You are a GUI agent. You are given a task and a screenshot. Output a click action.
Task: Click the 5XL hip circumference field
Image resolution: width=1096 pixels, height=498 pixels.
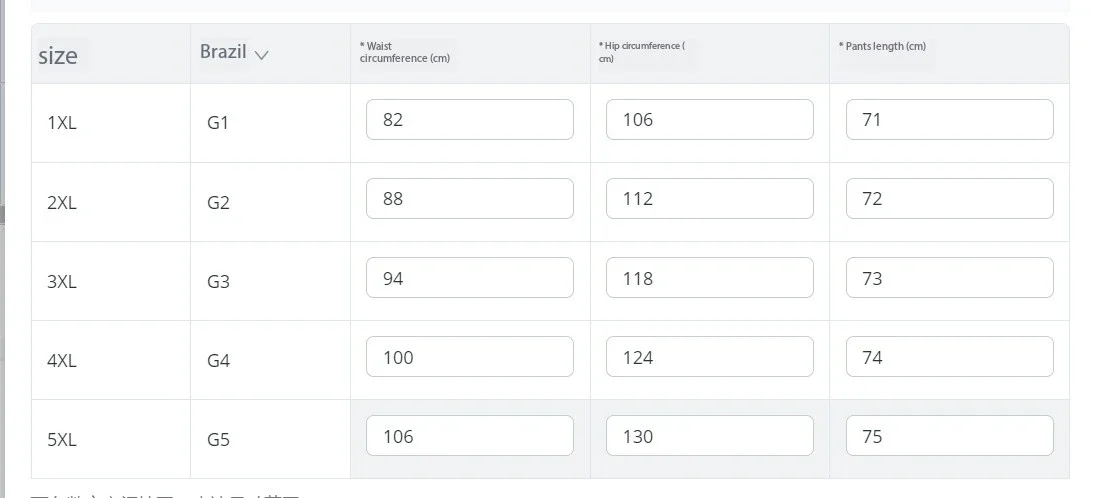pyautogui.click(x=709, y=436)
